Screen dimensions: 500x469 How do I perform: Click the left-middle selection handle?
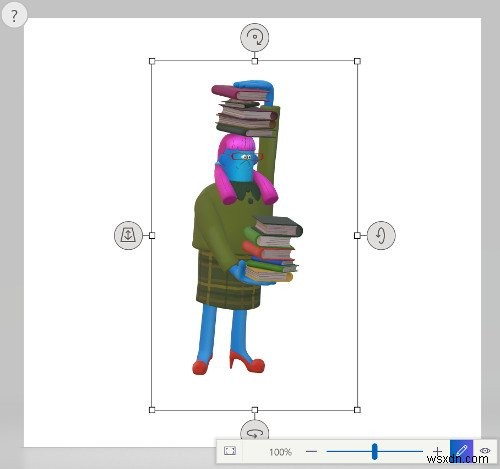pyautogui.click(x=152, y=236)
